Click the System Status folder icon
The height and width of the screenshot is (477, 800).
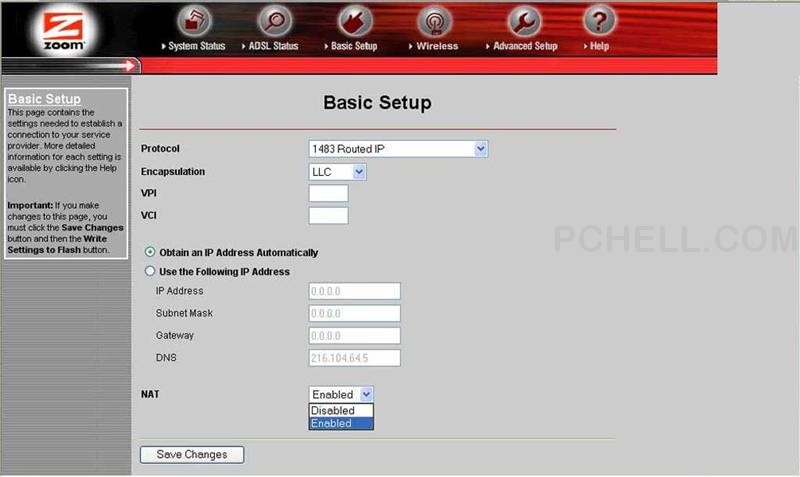197,21
